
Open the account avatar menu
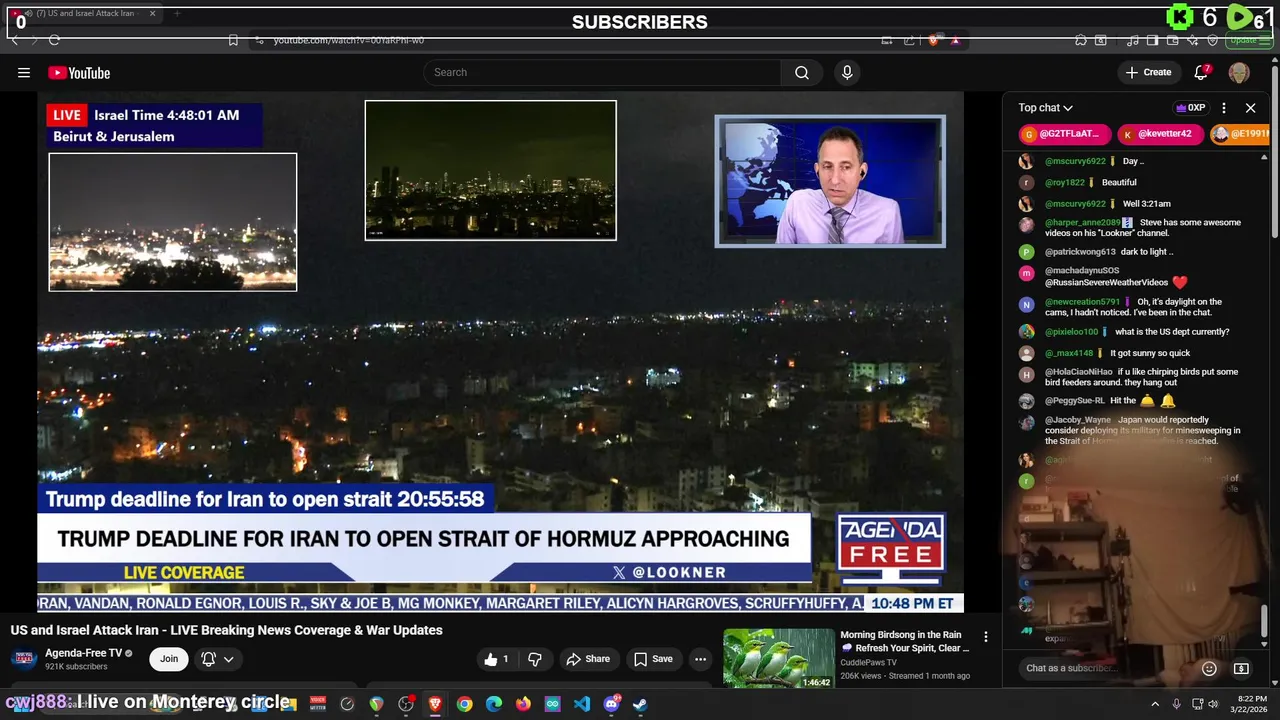1239,73
